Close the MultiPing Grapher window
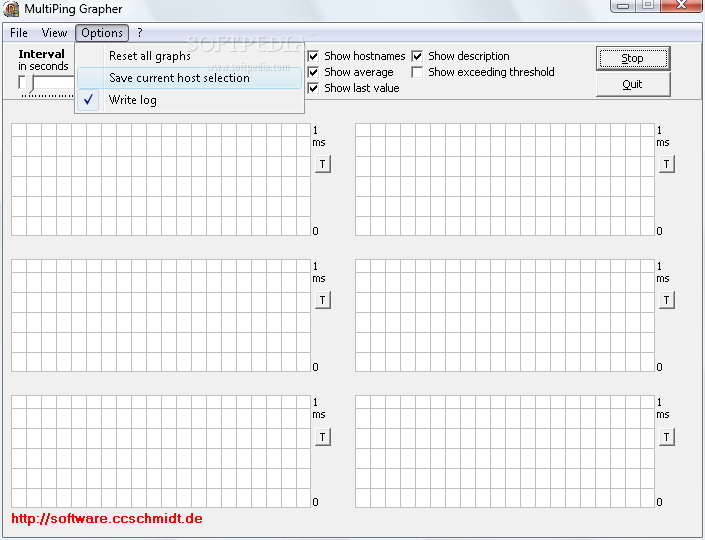Image resolution: width=705 pixels, height=540 pixels. click(681, 5)
